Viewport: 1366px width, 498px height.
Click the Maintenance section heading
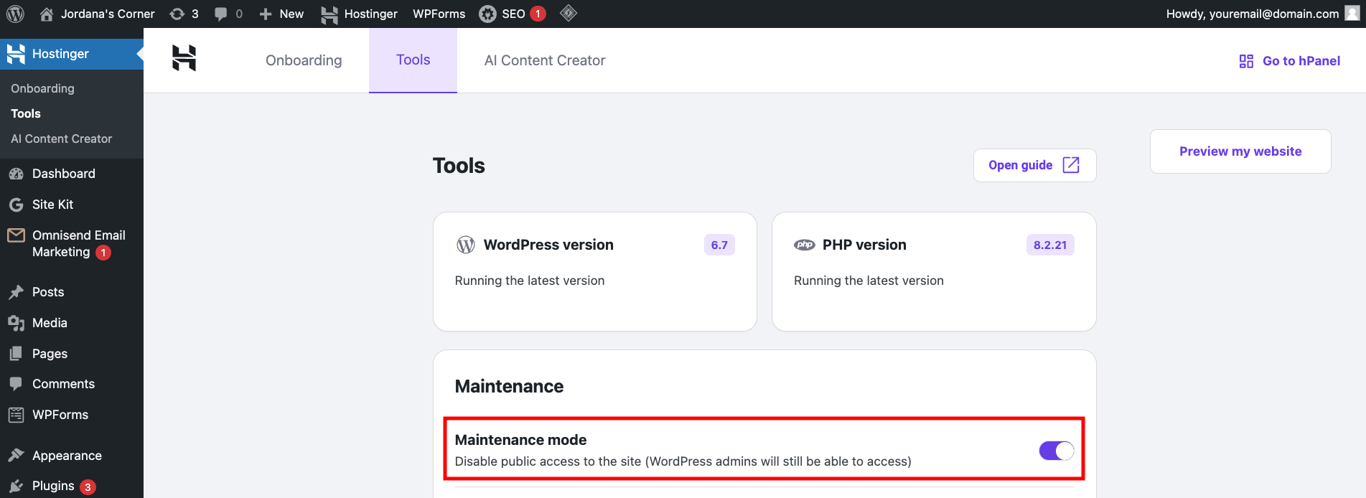pos(509,386)
